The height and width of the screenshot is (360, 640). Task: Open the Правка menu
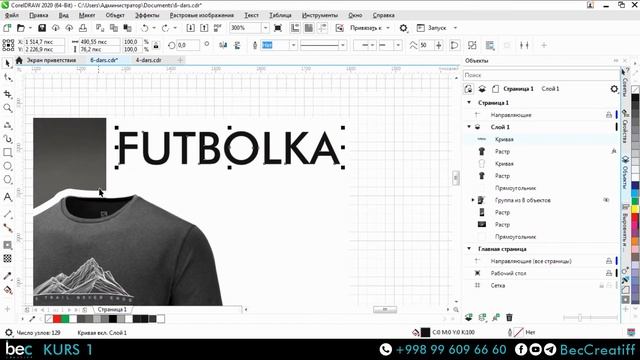point(38,15)
